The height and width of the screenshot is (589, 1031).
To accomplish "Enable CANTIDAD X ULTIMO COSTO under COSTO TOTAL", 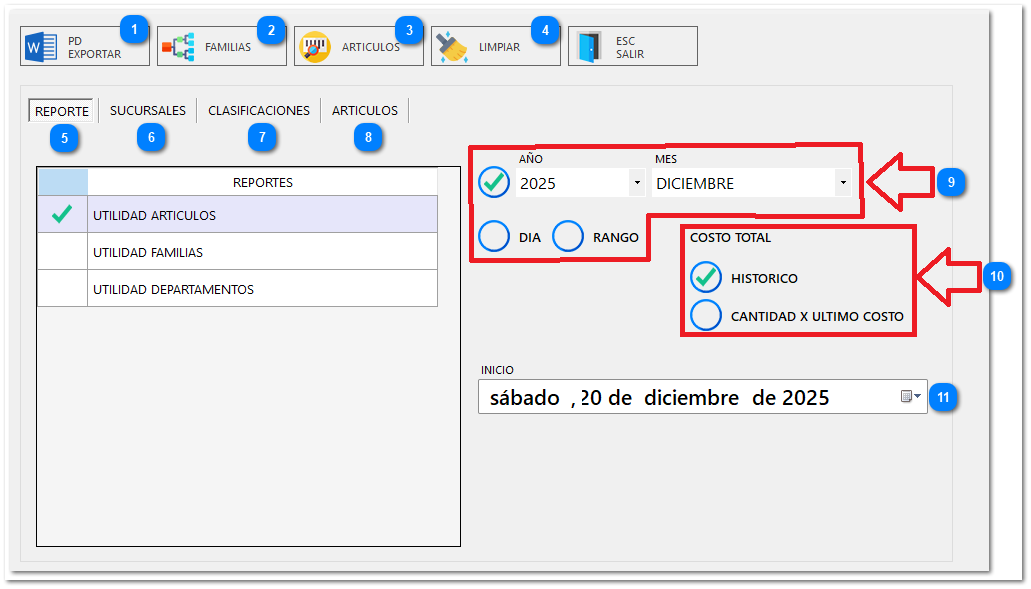I will click(x=707, y=315).
